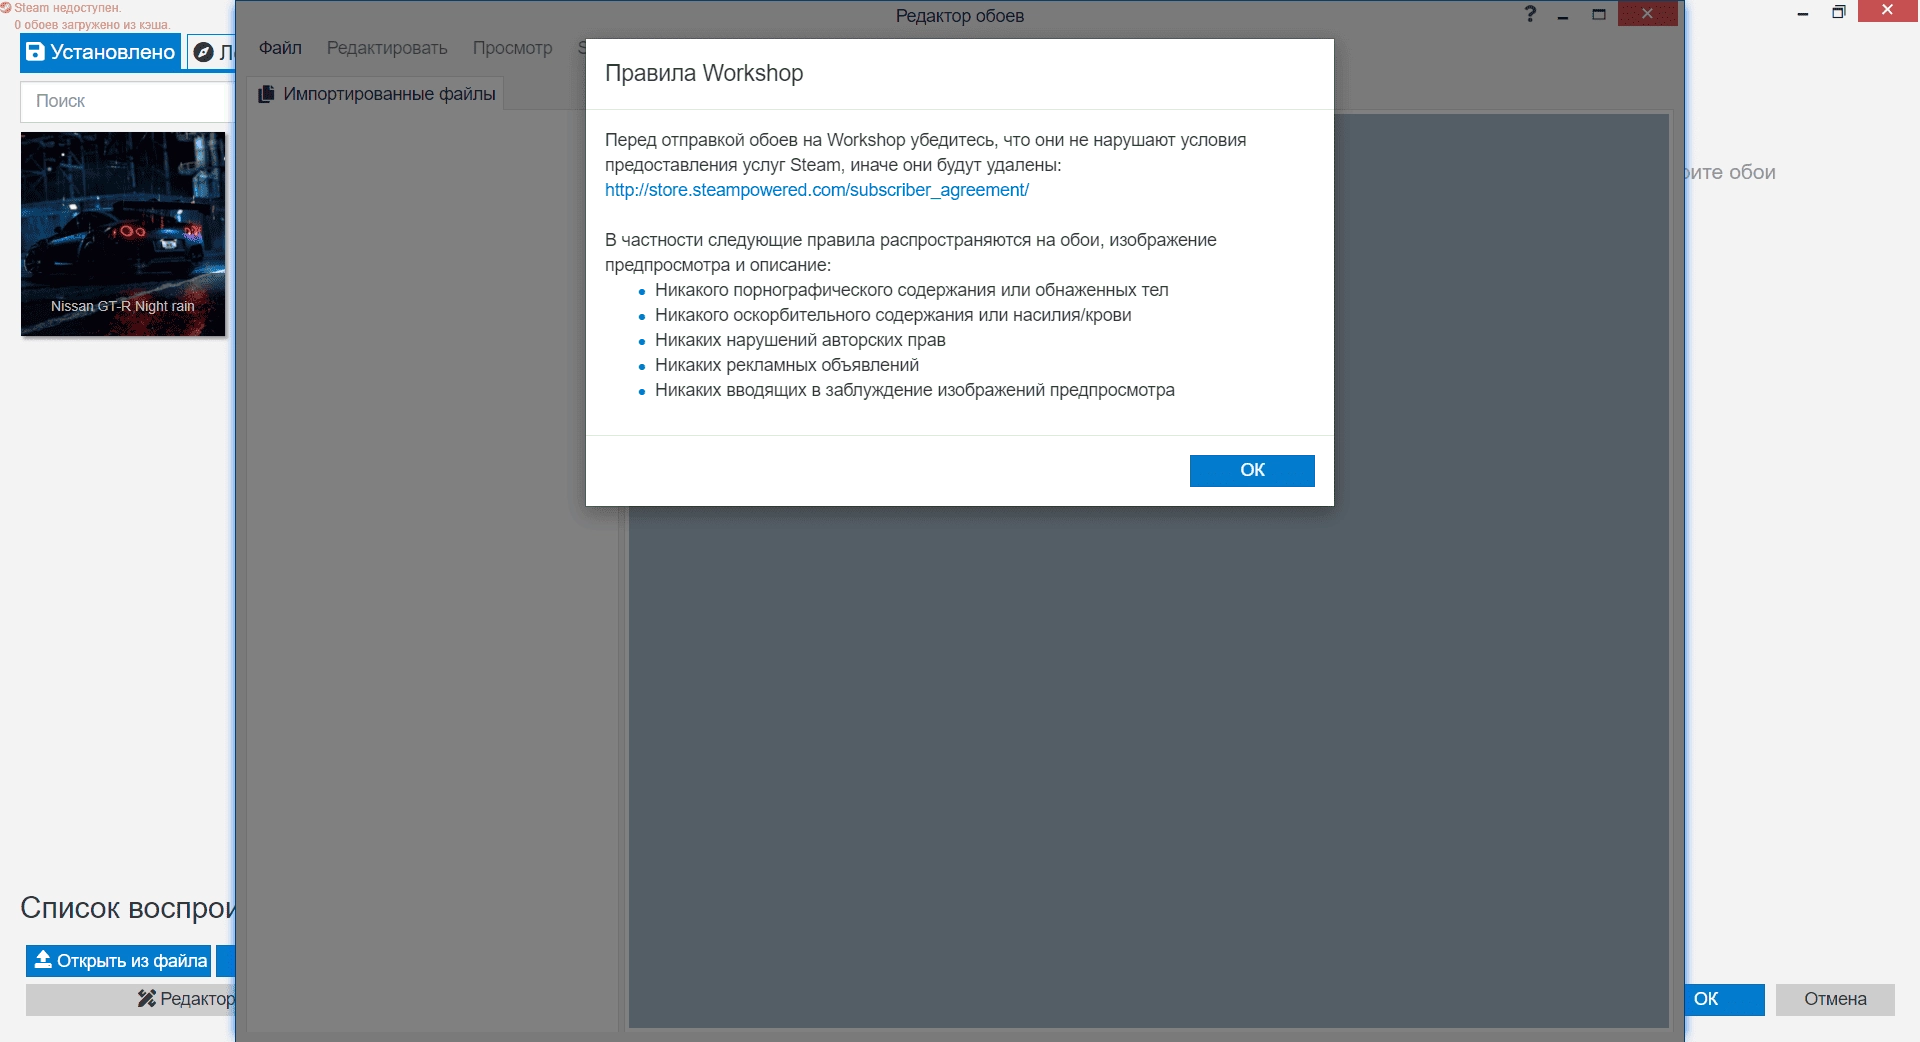This screenshot has width=1920, height=1042.
Task: Click the Правила Workshop dialog title
Action: [x=704, y=73]
